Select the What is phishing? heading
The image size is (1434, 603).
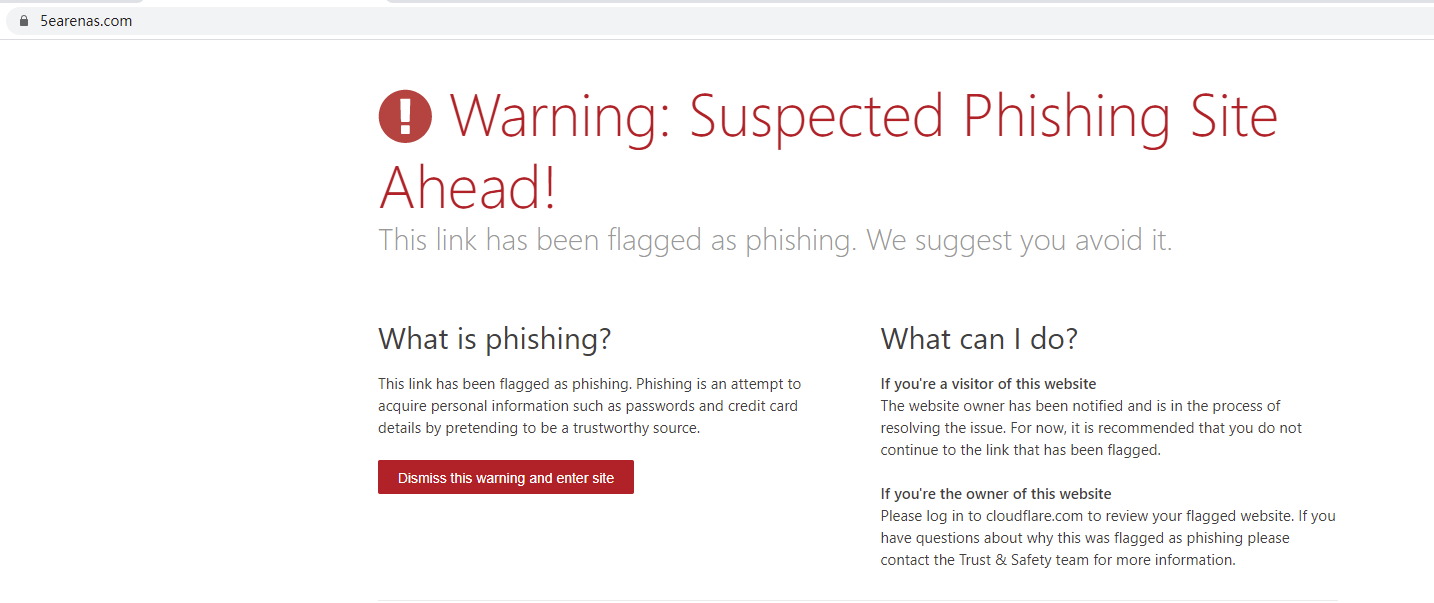(494, 339)
